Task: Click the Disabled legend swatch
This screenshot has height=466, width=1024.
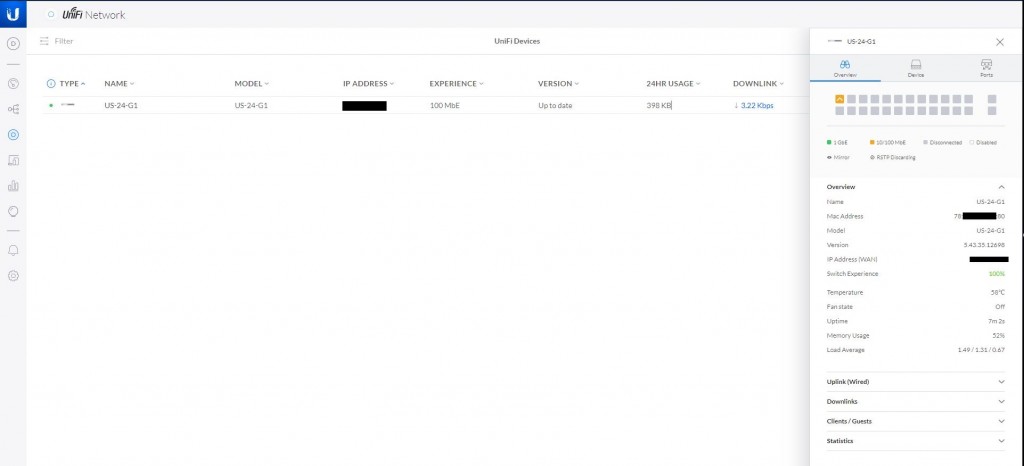Action: 972,142
